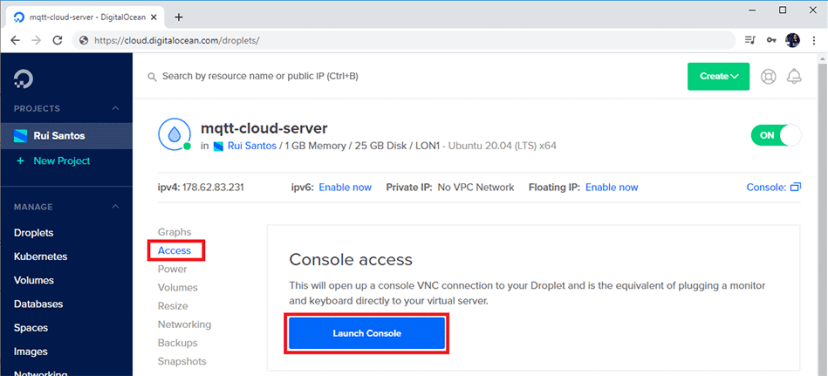Open Images in sidebar

click(x=31, y=352)
